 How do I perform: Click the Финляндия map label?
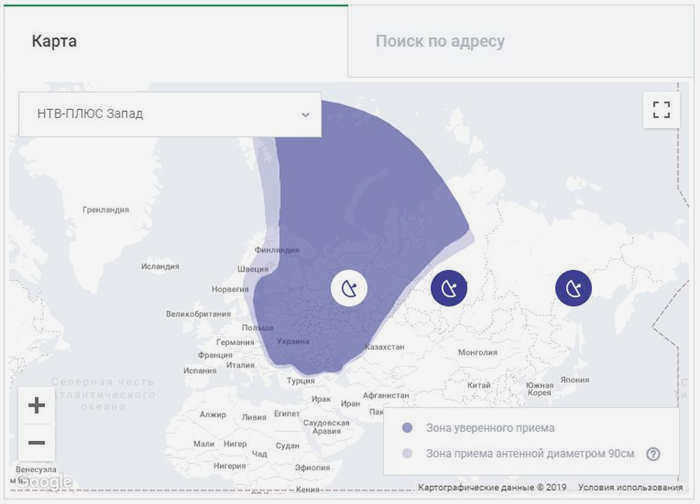point(277,250)
